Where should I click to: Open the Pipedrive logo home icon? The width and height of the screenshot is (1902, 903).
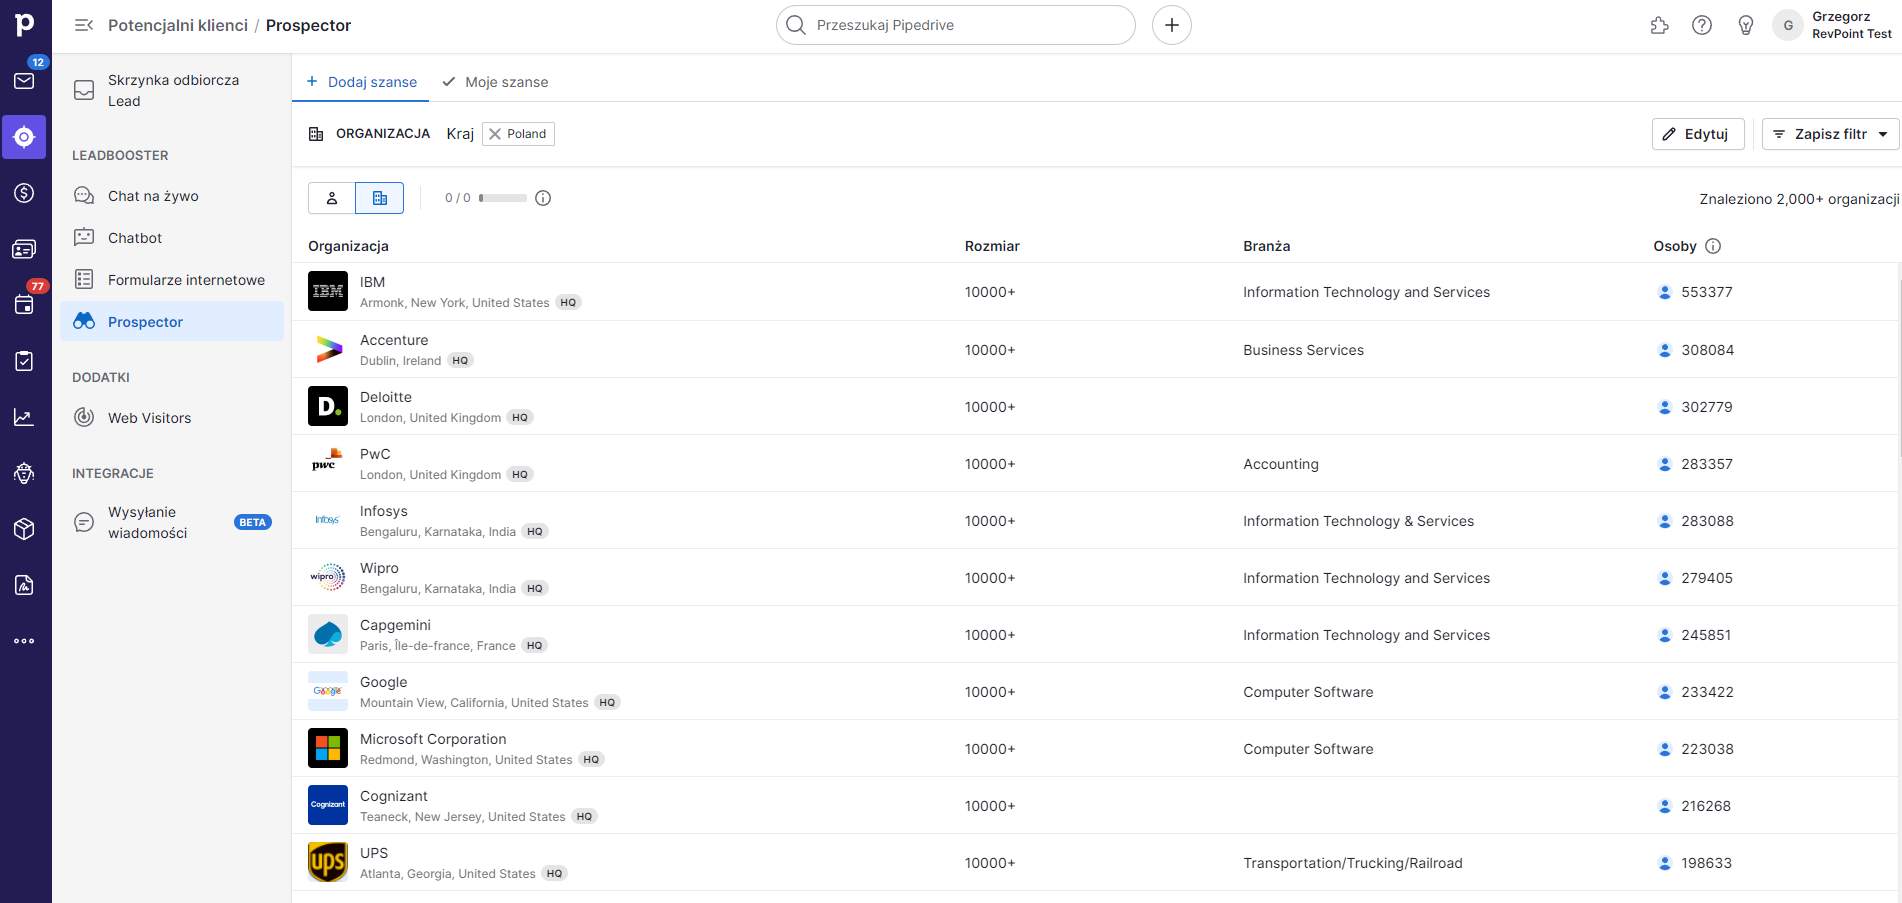[25, 24]
